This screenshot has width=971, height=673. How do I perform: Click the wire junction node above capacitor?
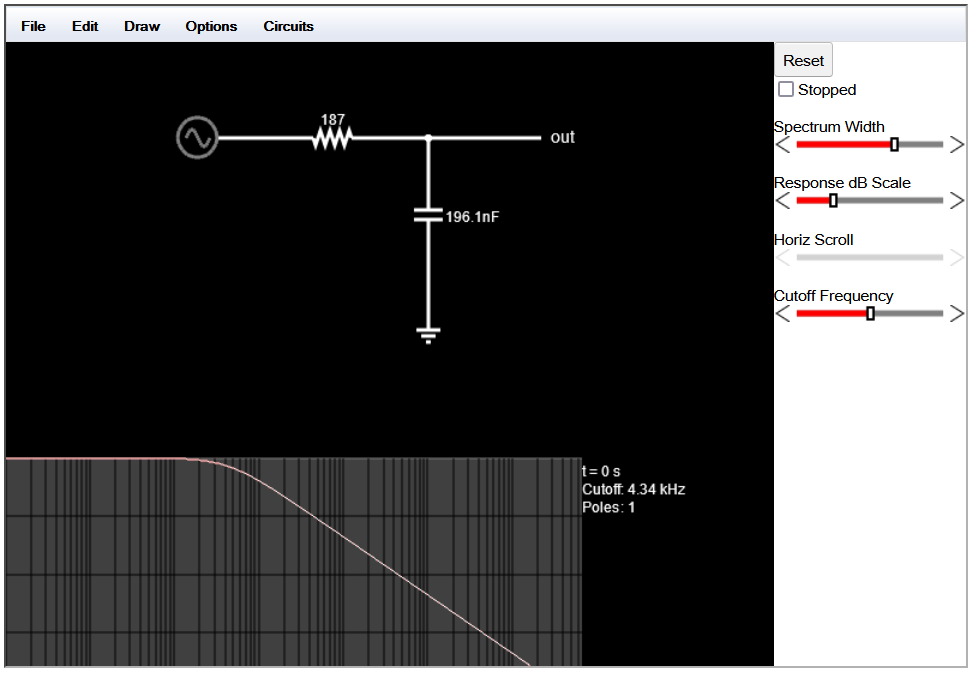point(428,137)
